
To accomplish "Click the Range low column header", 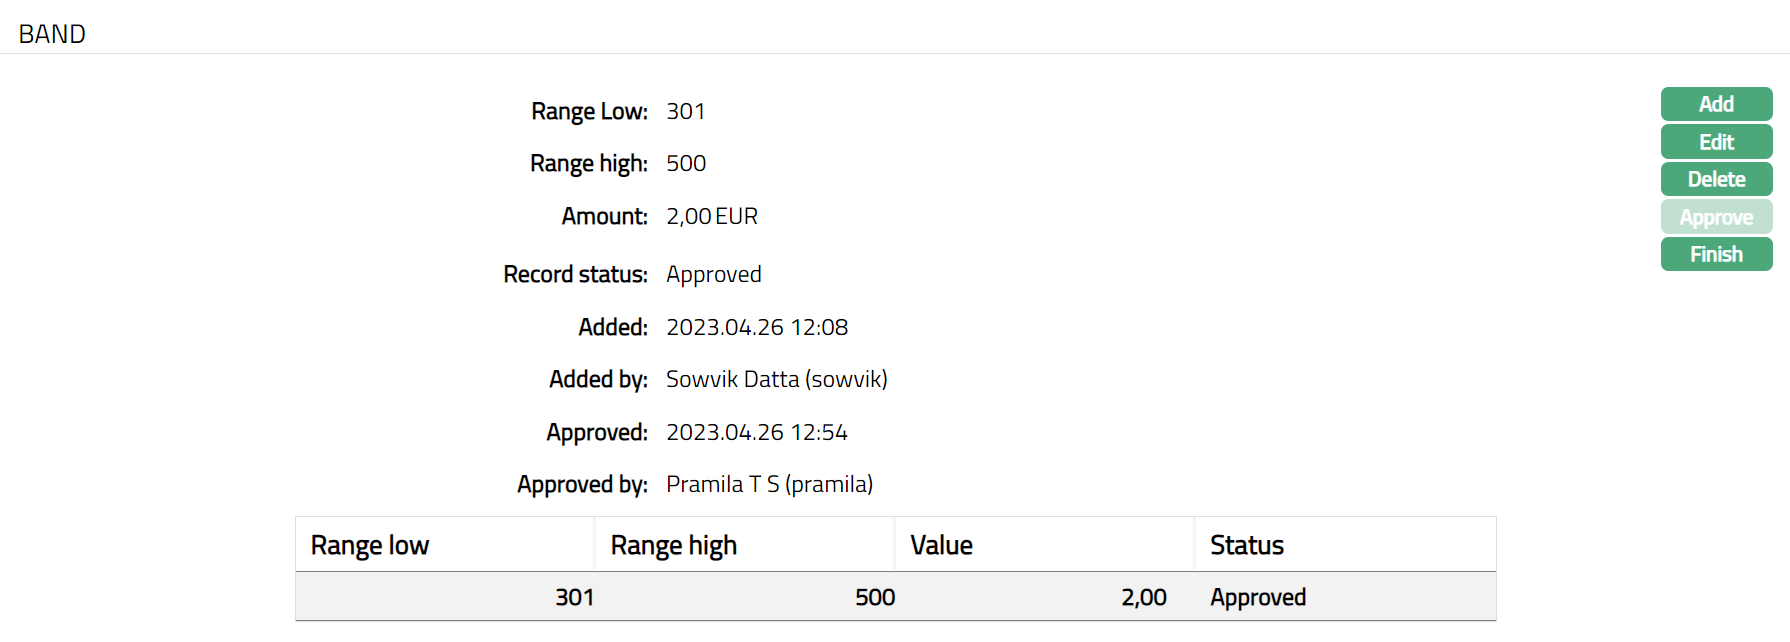I will pos(370,545).
